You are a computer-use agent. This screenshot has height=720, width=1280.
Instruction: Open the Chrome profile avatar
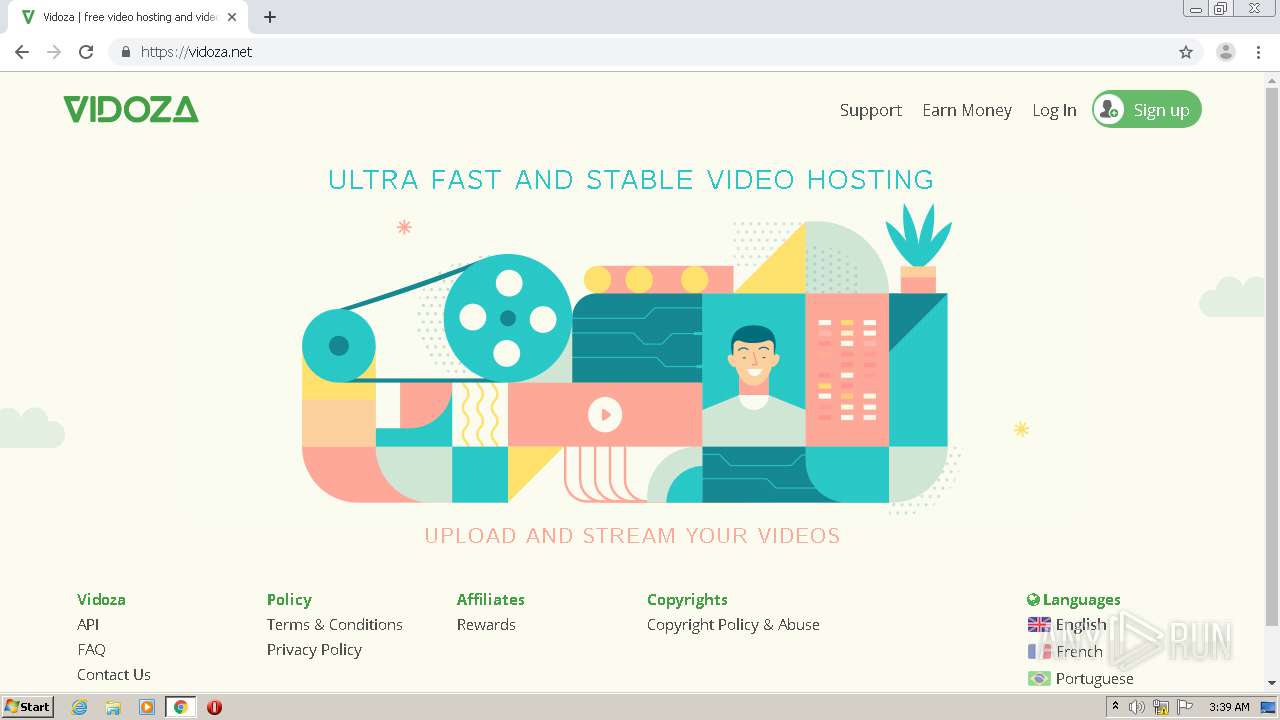pos(1226,52)
